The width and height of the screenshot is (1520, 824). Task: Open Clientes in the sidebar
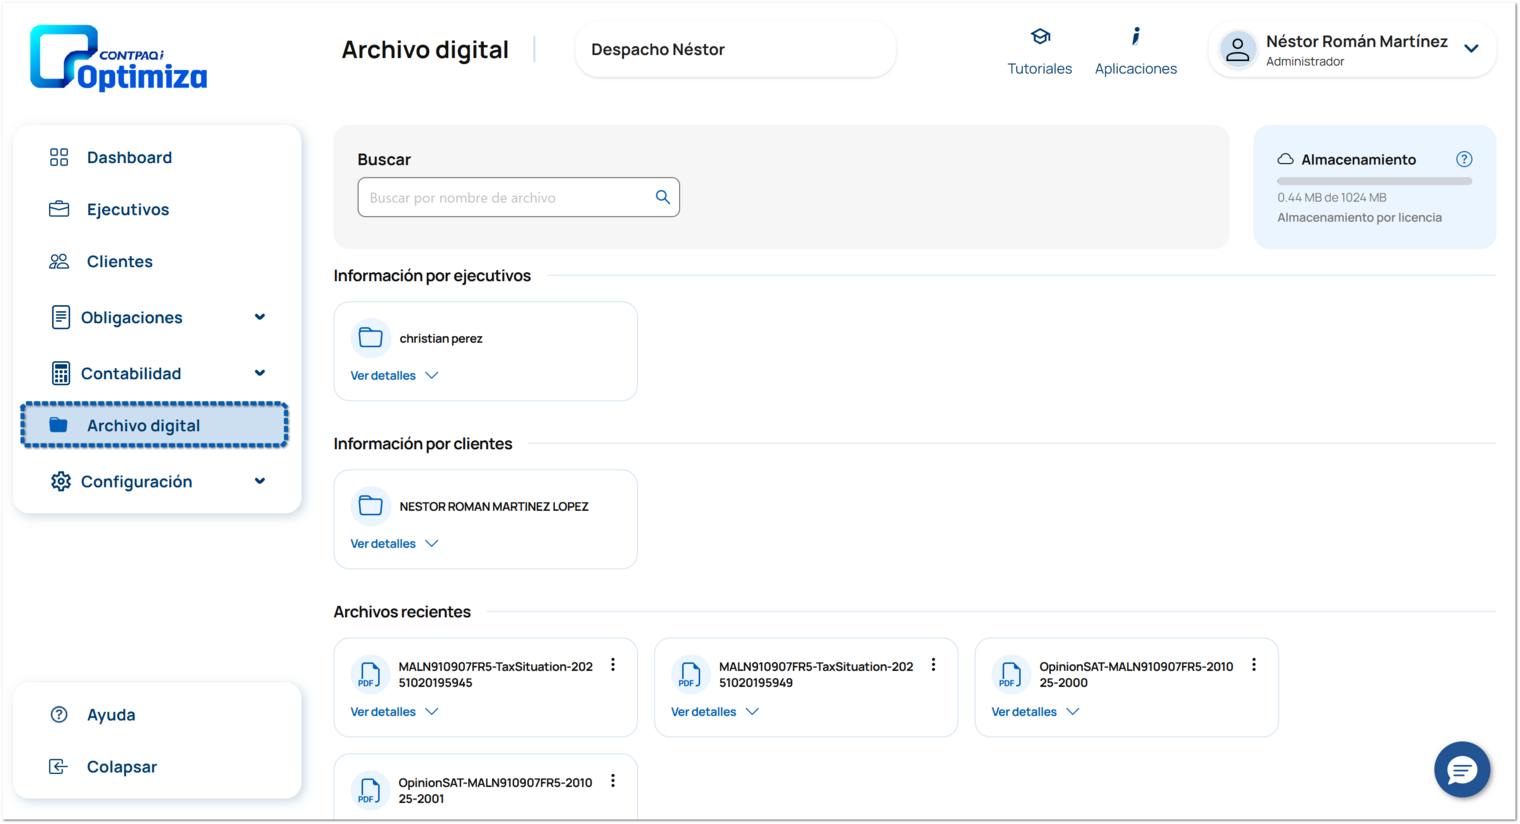click(119, 261)
